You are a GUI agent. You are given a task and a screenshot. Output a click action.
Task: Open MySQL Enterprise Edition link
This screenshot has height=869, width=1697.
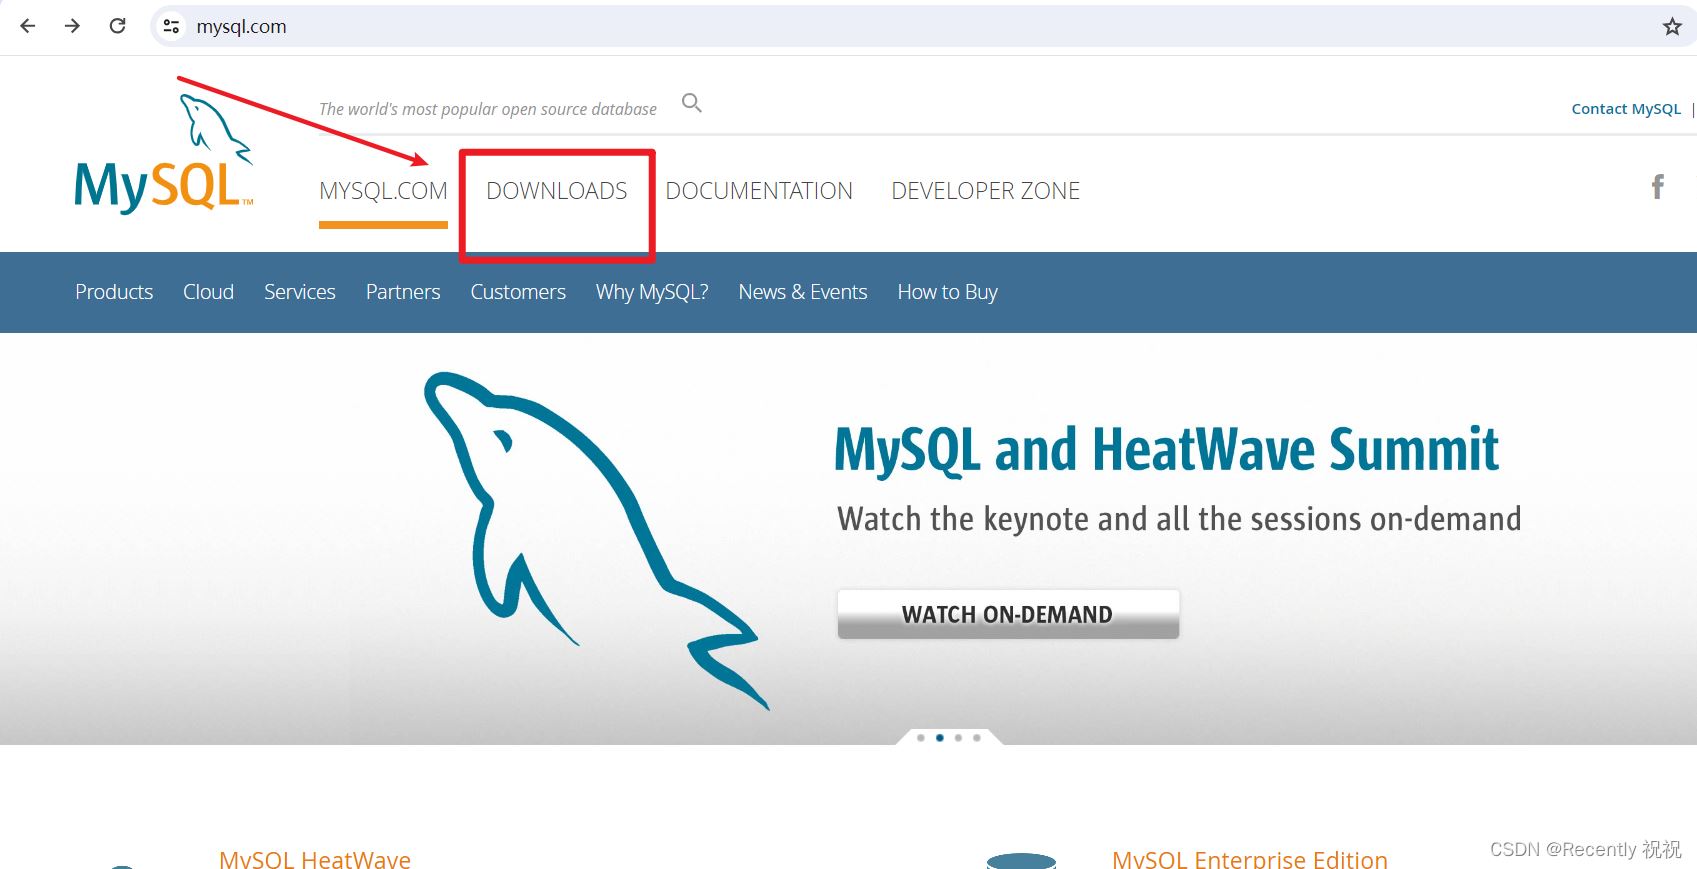coord(1250,859)
